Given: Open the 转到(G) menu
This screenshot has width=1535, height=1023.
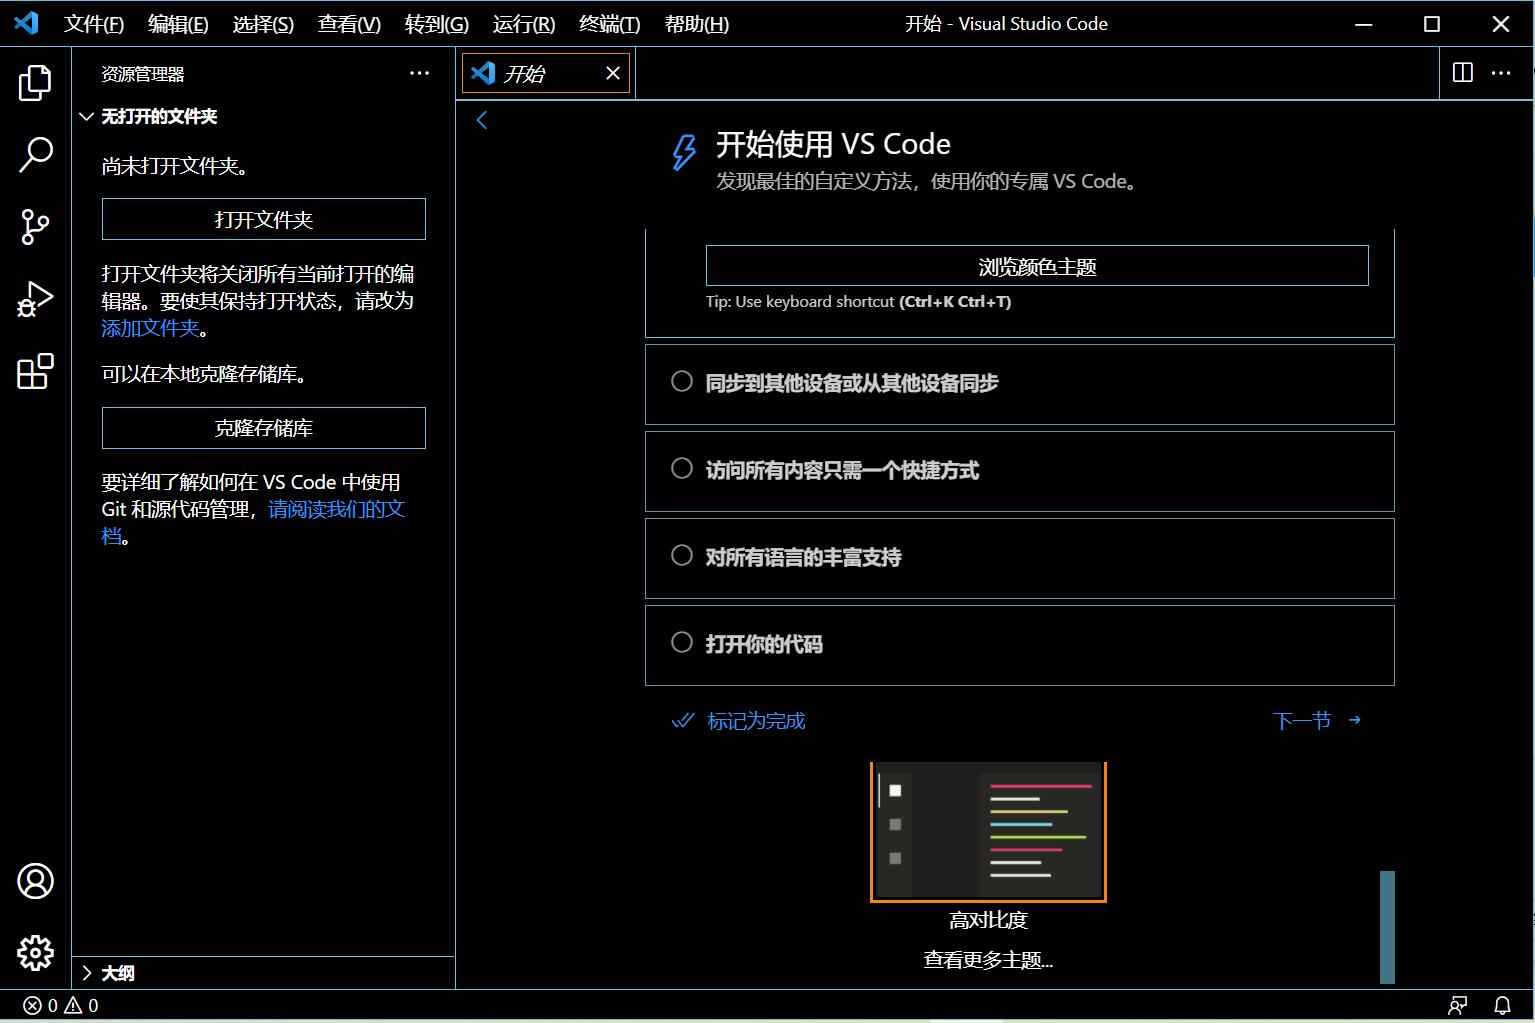Looking at the screenshot, I should point(436,24).
